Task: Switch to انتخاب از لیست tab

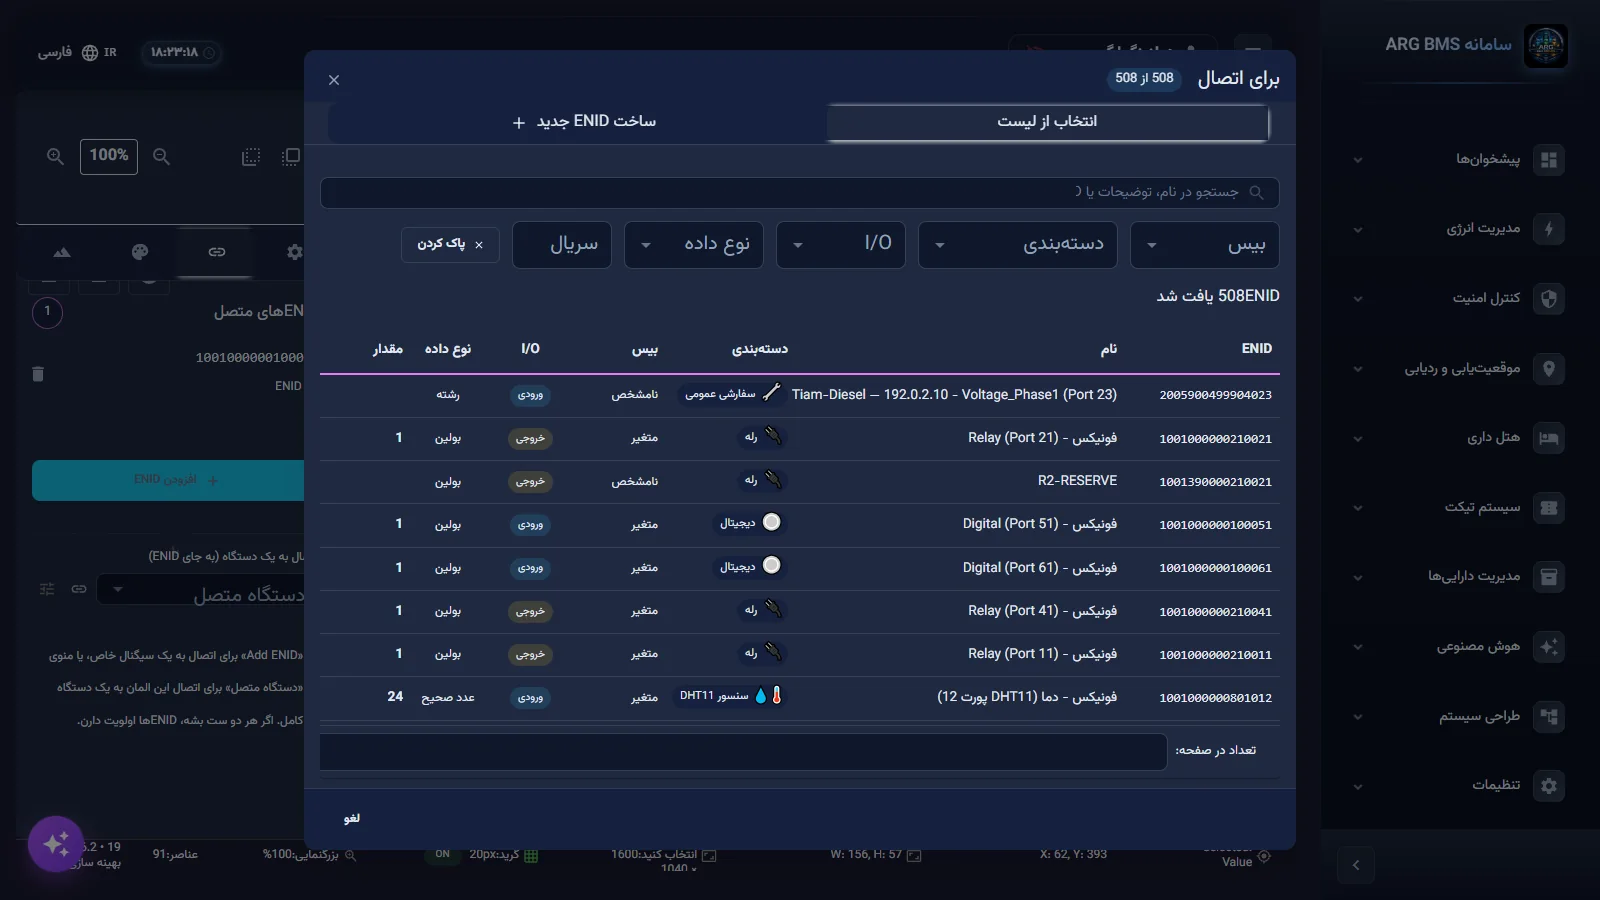Action: [x=1047, y=122]
